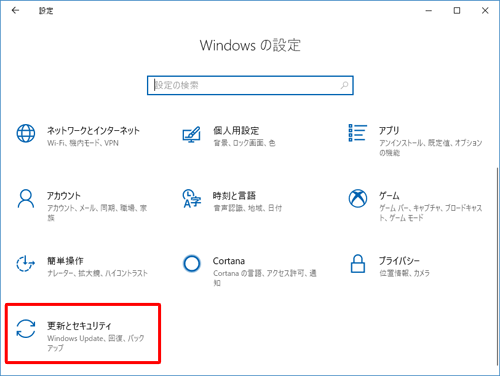This screenshot has width=500, height=376.
Task: Click the search magnifier icon
Action: [344, 85]
